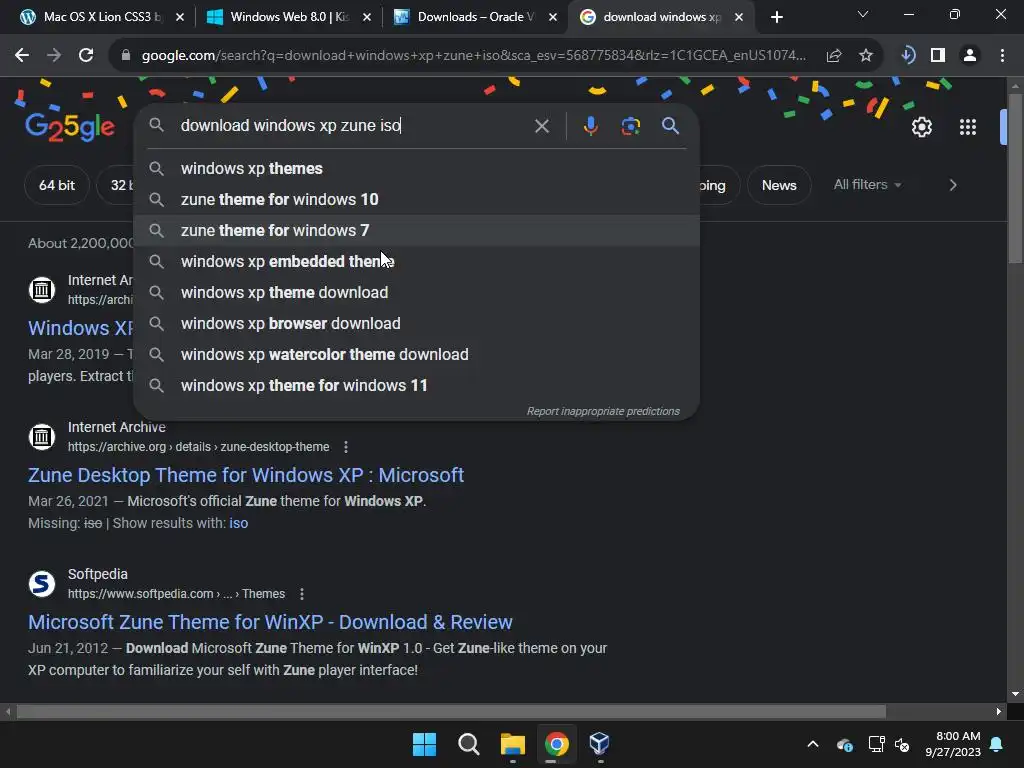Click into the Google search input field
1024x768 pixels.
coord(353,126)
